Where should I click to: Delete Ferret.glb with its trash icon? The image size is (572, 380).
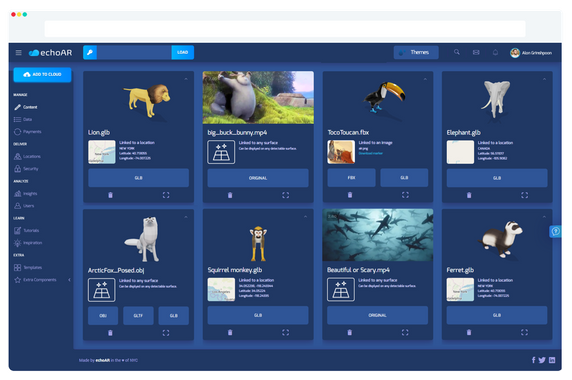pyautogui.click(x=469, y=332)
